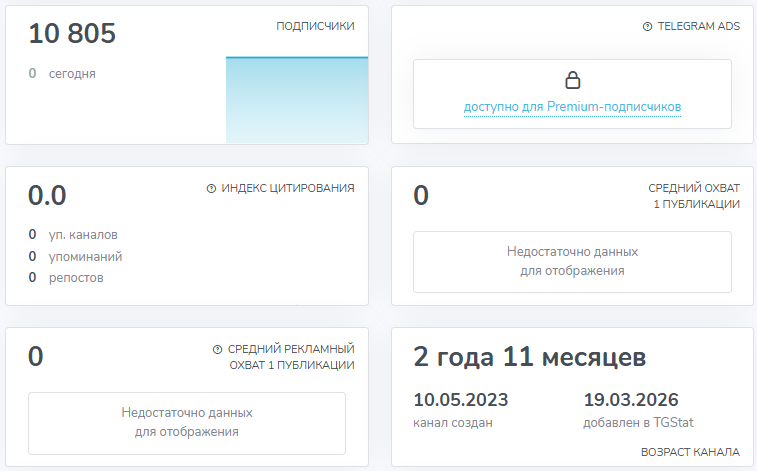Image resolution: width=757 pixels, height=471 pixels.
Task: Click the СРЕДНИЙ РЕКЛАМНЫЙ ОХВАТ heading
Action: click(291, 357)
